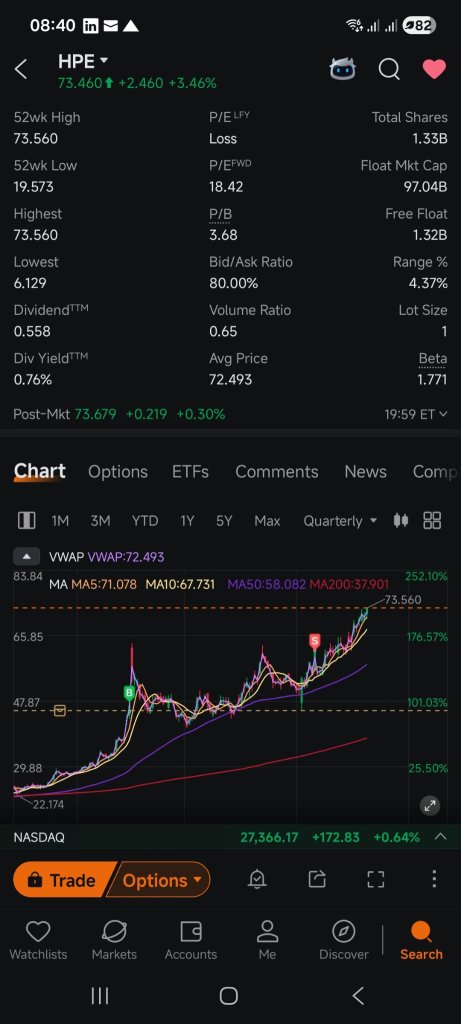Select the Max chart range
The image size is (461, 1024).
[267, 520]
